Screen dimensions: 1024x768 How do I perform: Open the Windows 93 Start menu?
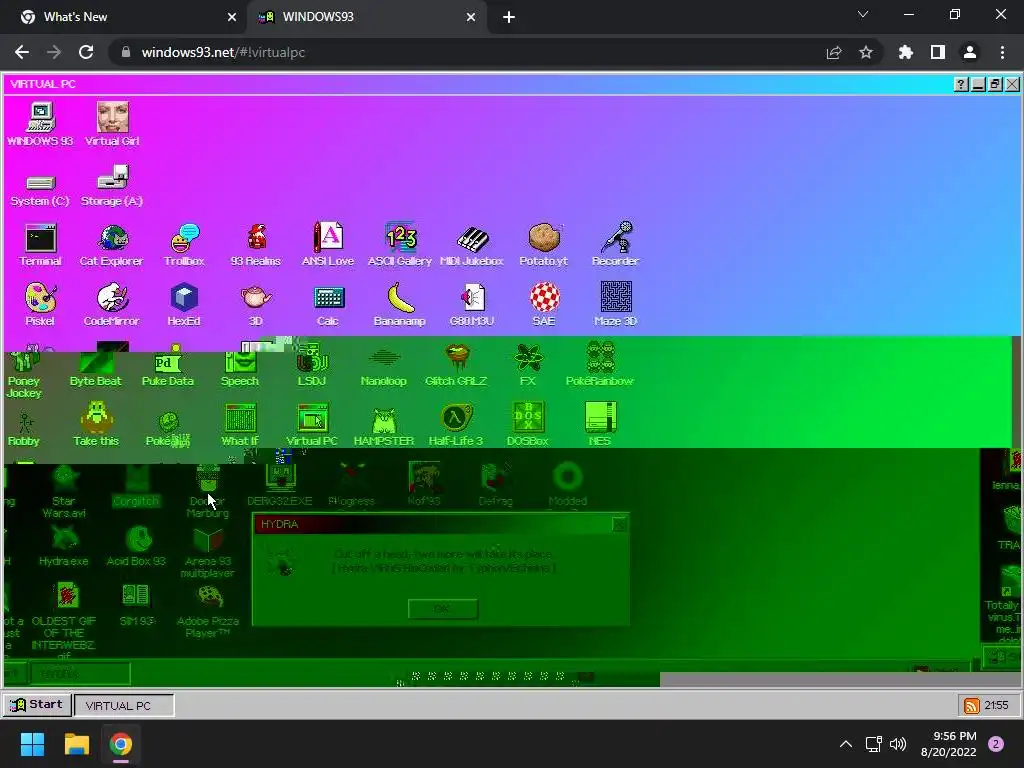37,705
